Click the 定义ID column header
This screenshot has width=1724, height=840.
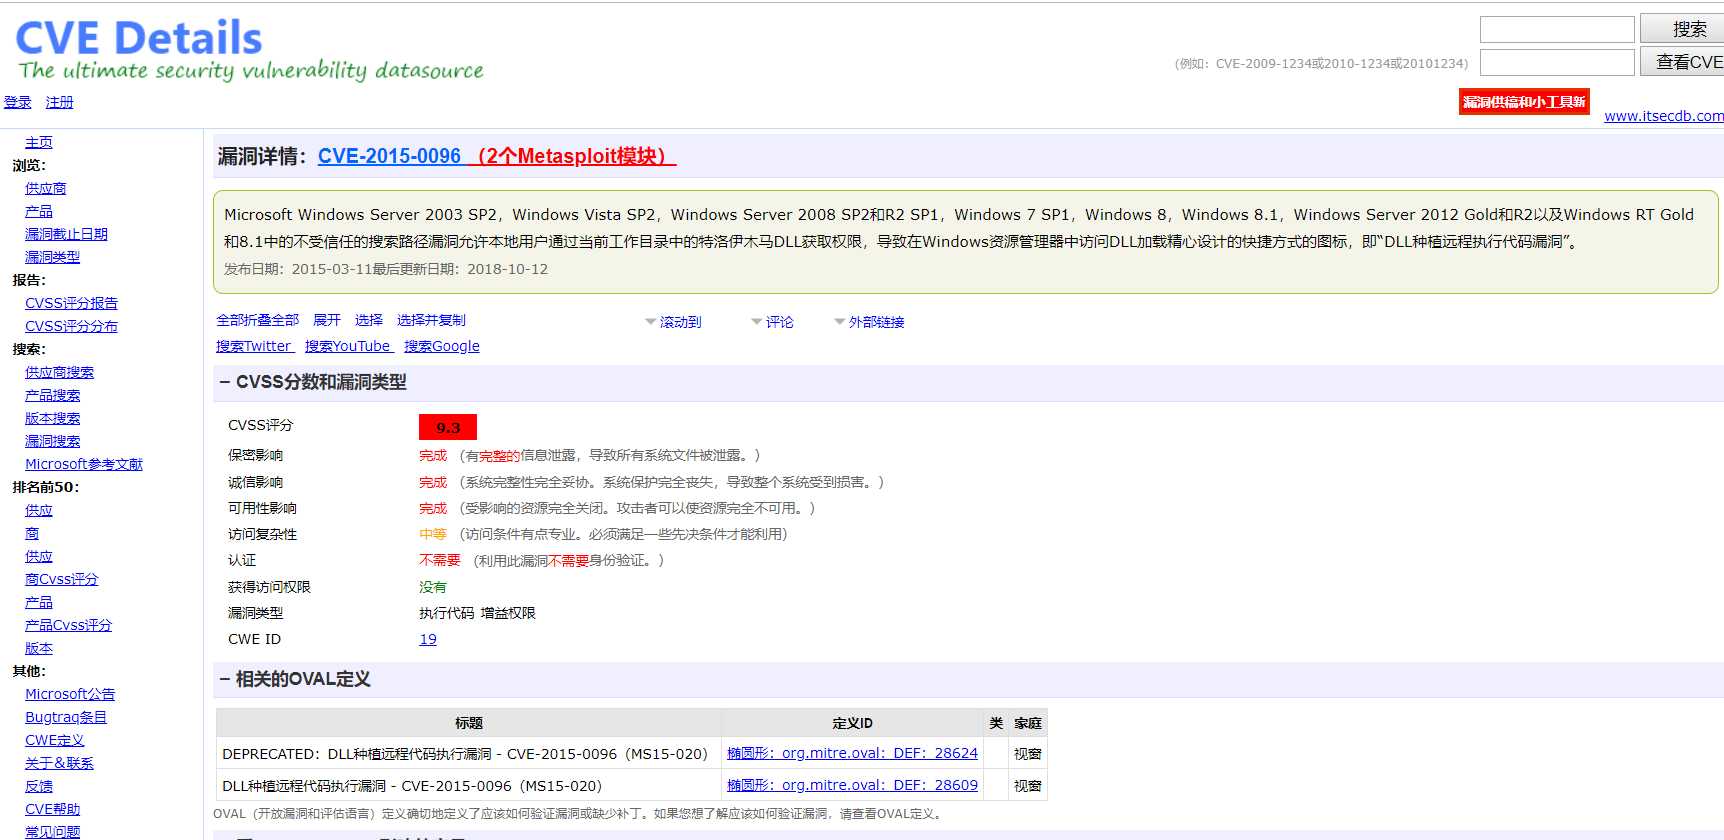(852, 723)
